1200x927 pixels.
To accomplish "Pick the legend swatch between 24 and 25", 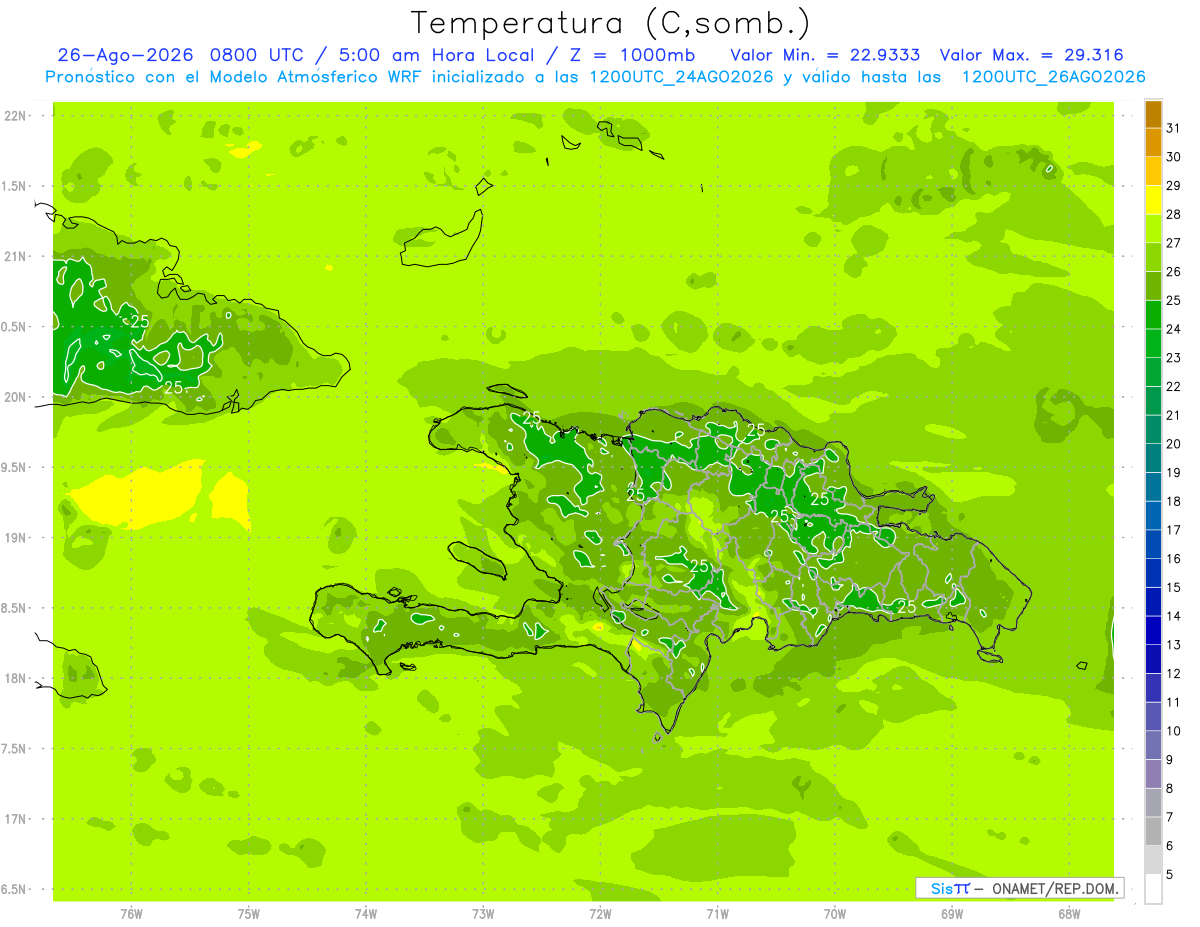I will pos(1153,314).
